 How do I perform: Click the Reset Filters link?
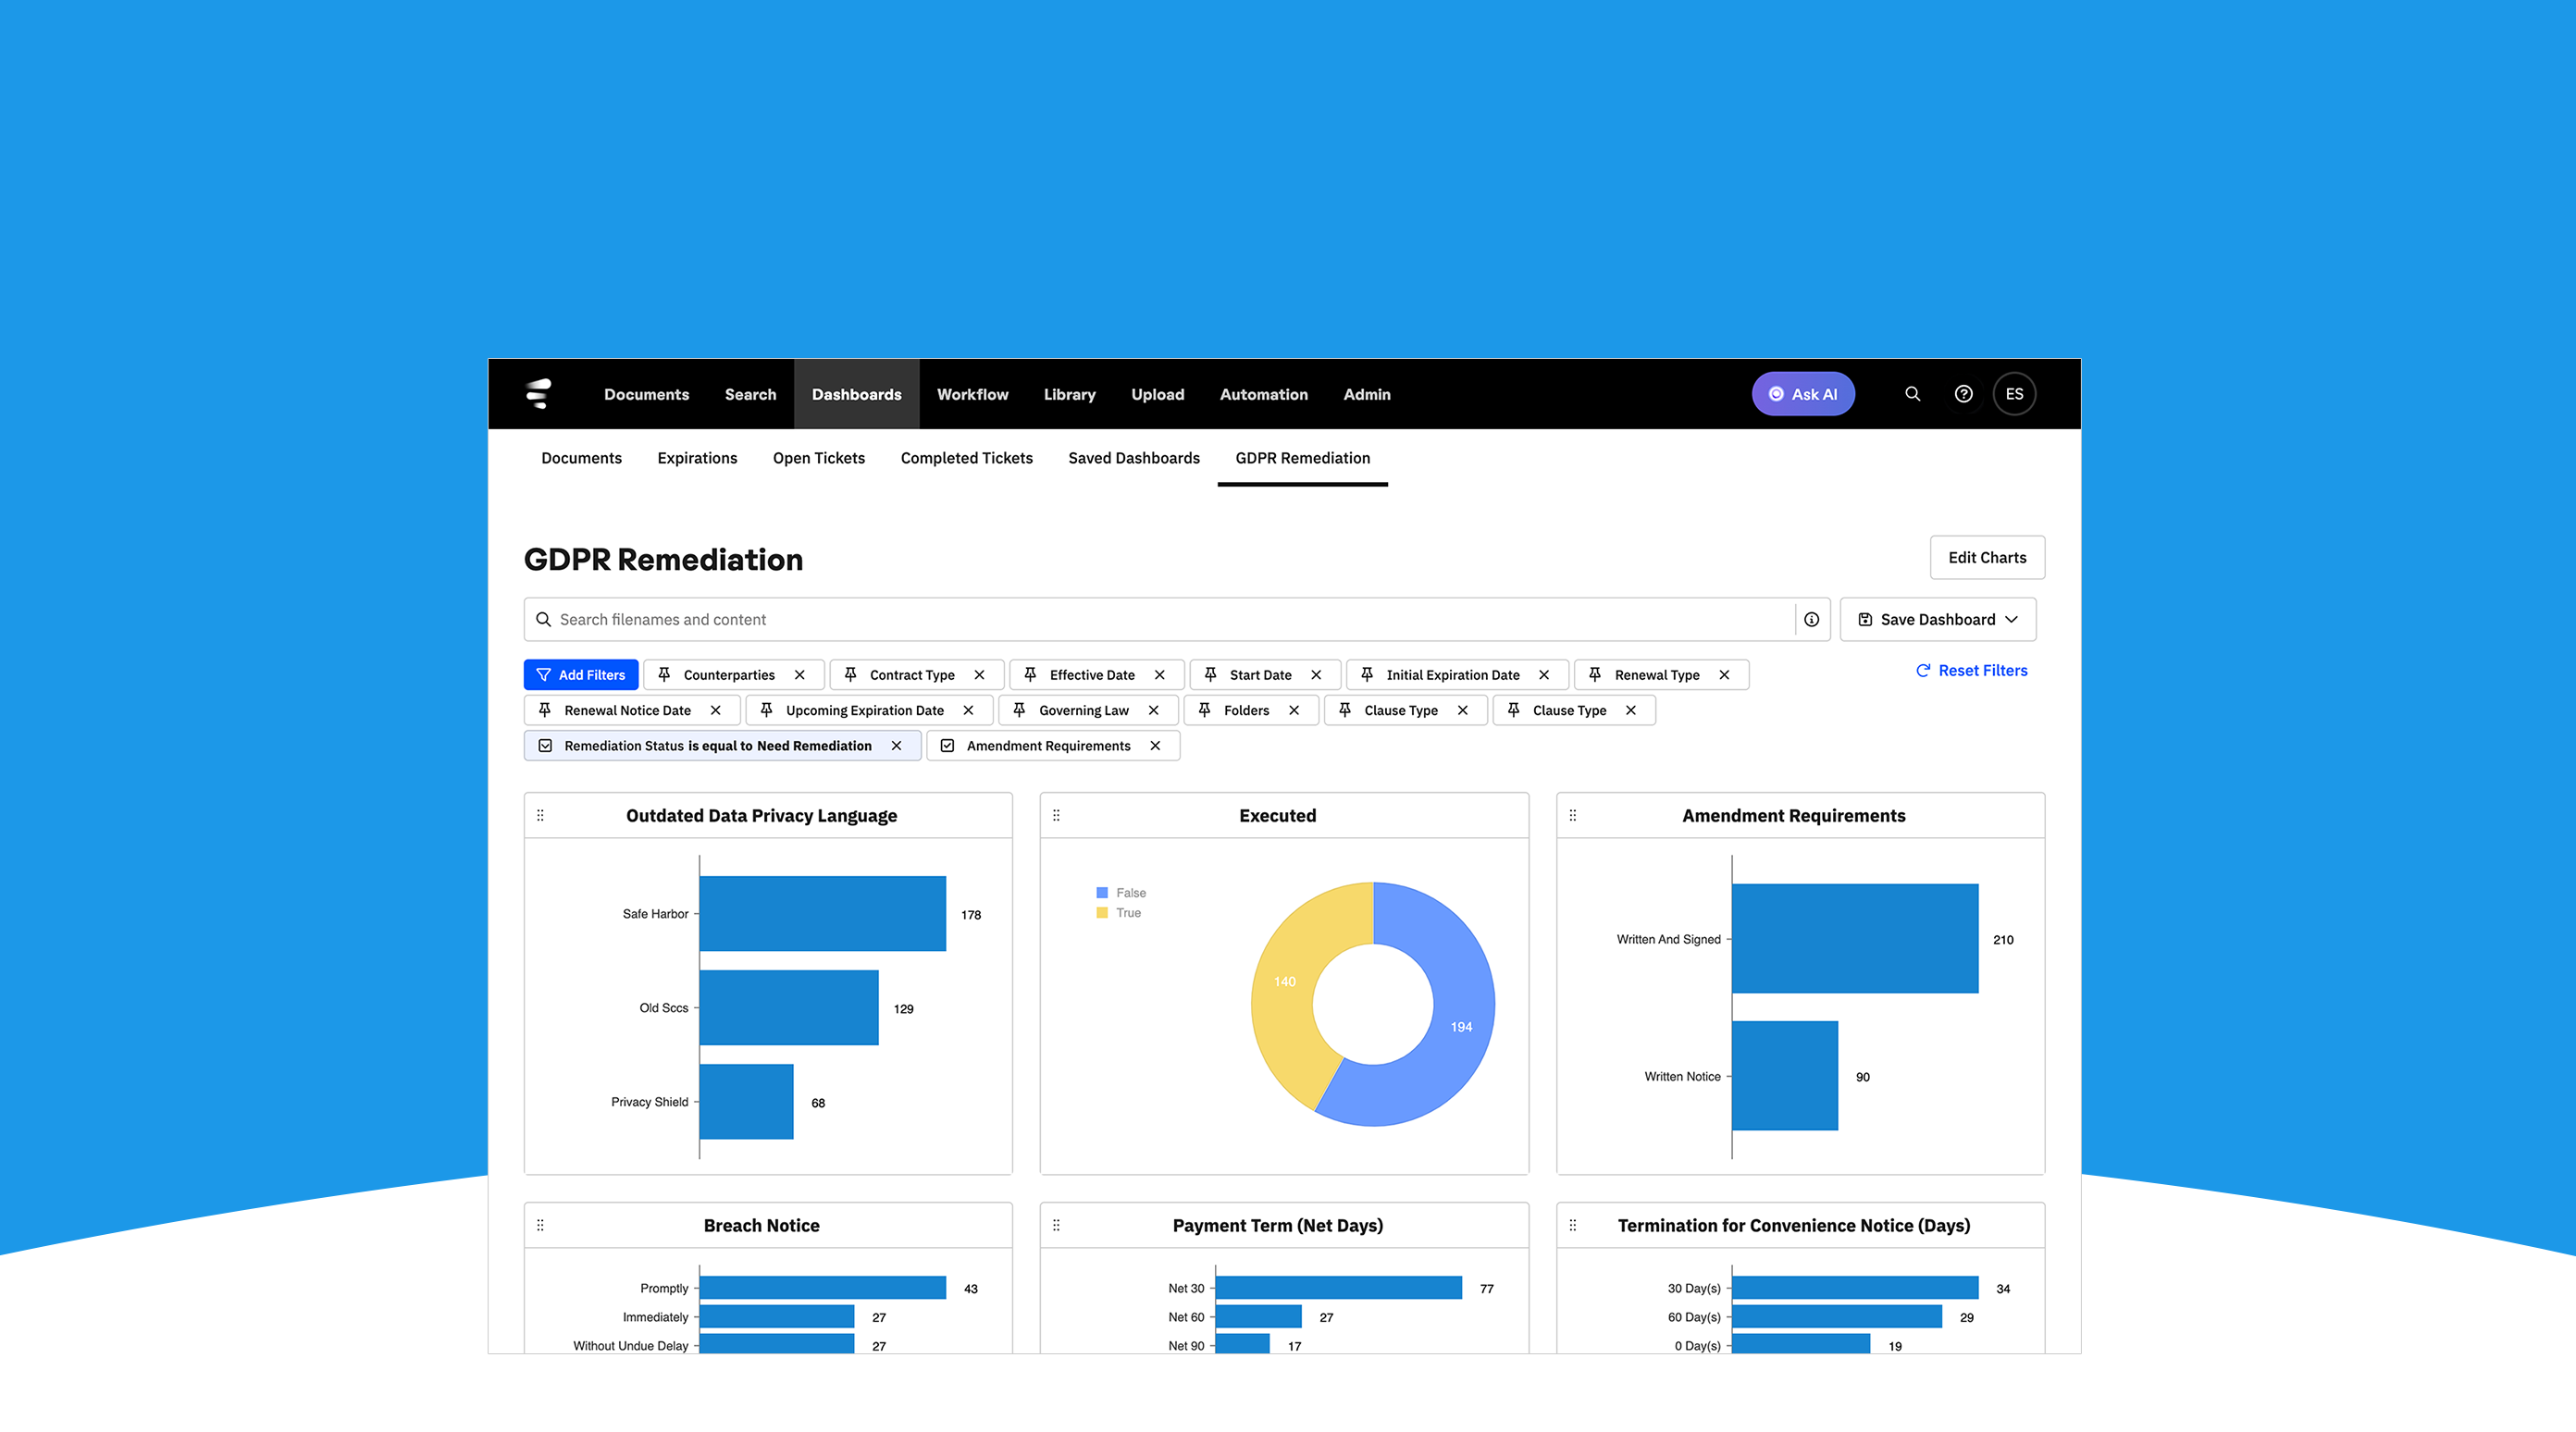1971,670
